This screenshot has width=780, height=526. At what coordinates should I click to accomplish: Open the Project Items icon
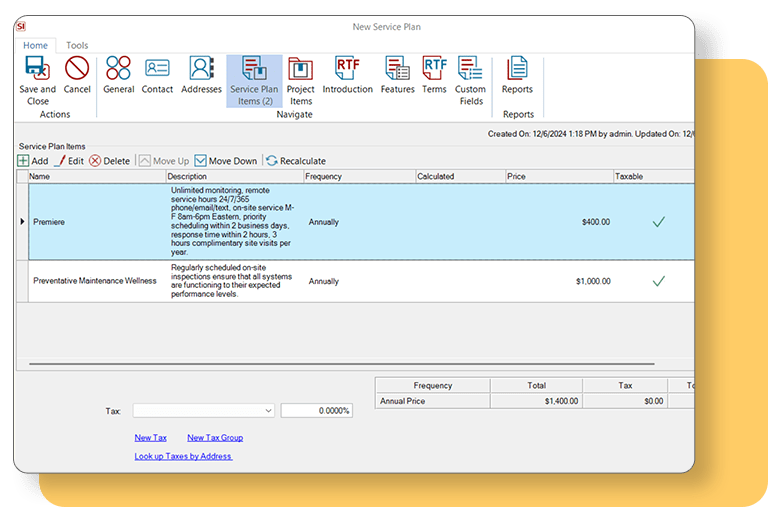coord(300,69)
